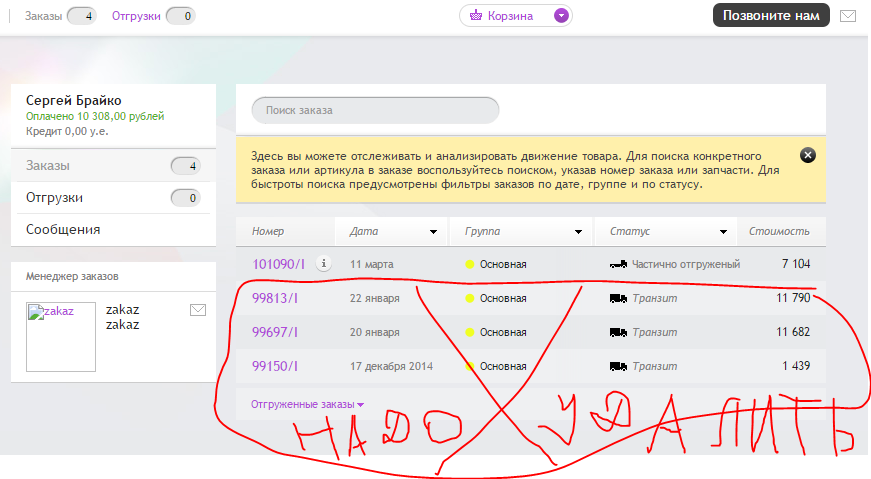Select Отгрузки in the sidebar menu
The image size is (871, 479).
pyautogui.click(x=54, y=197)
